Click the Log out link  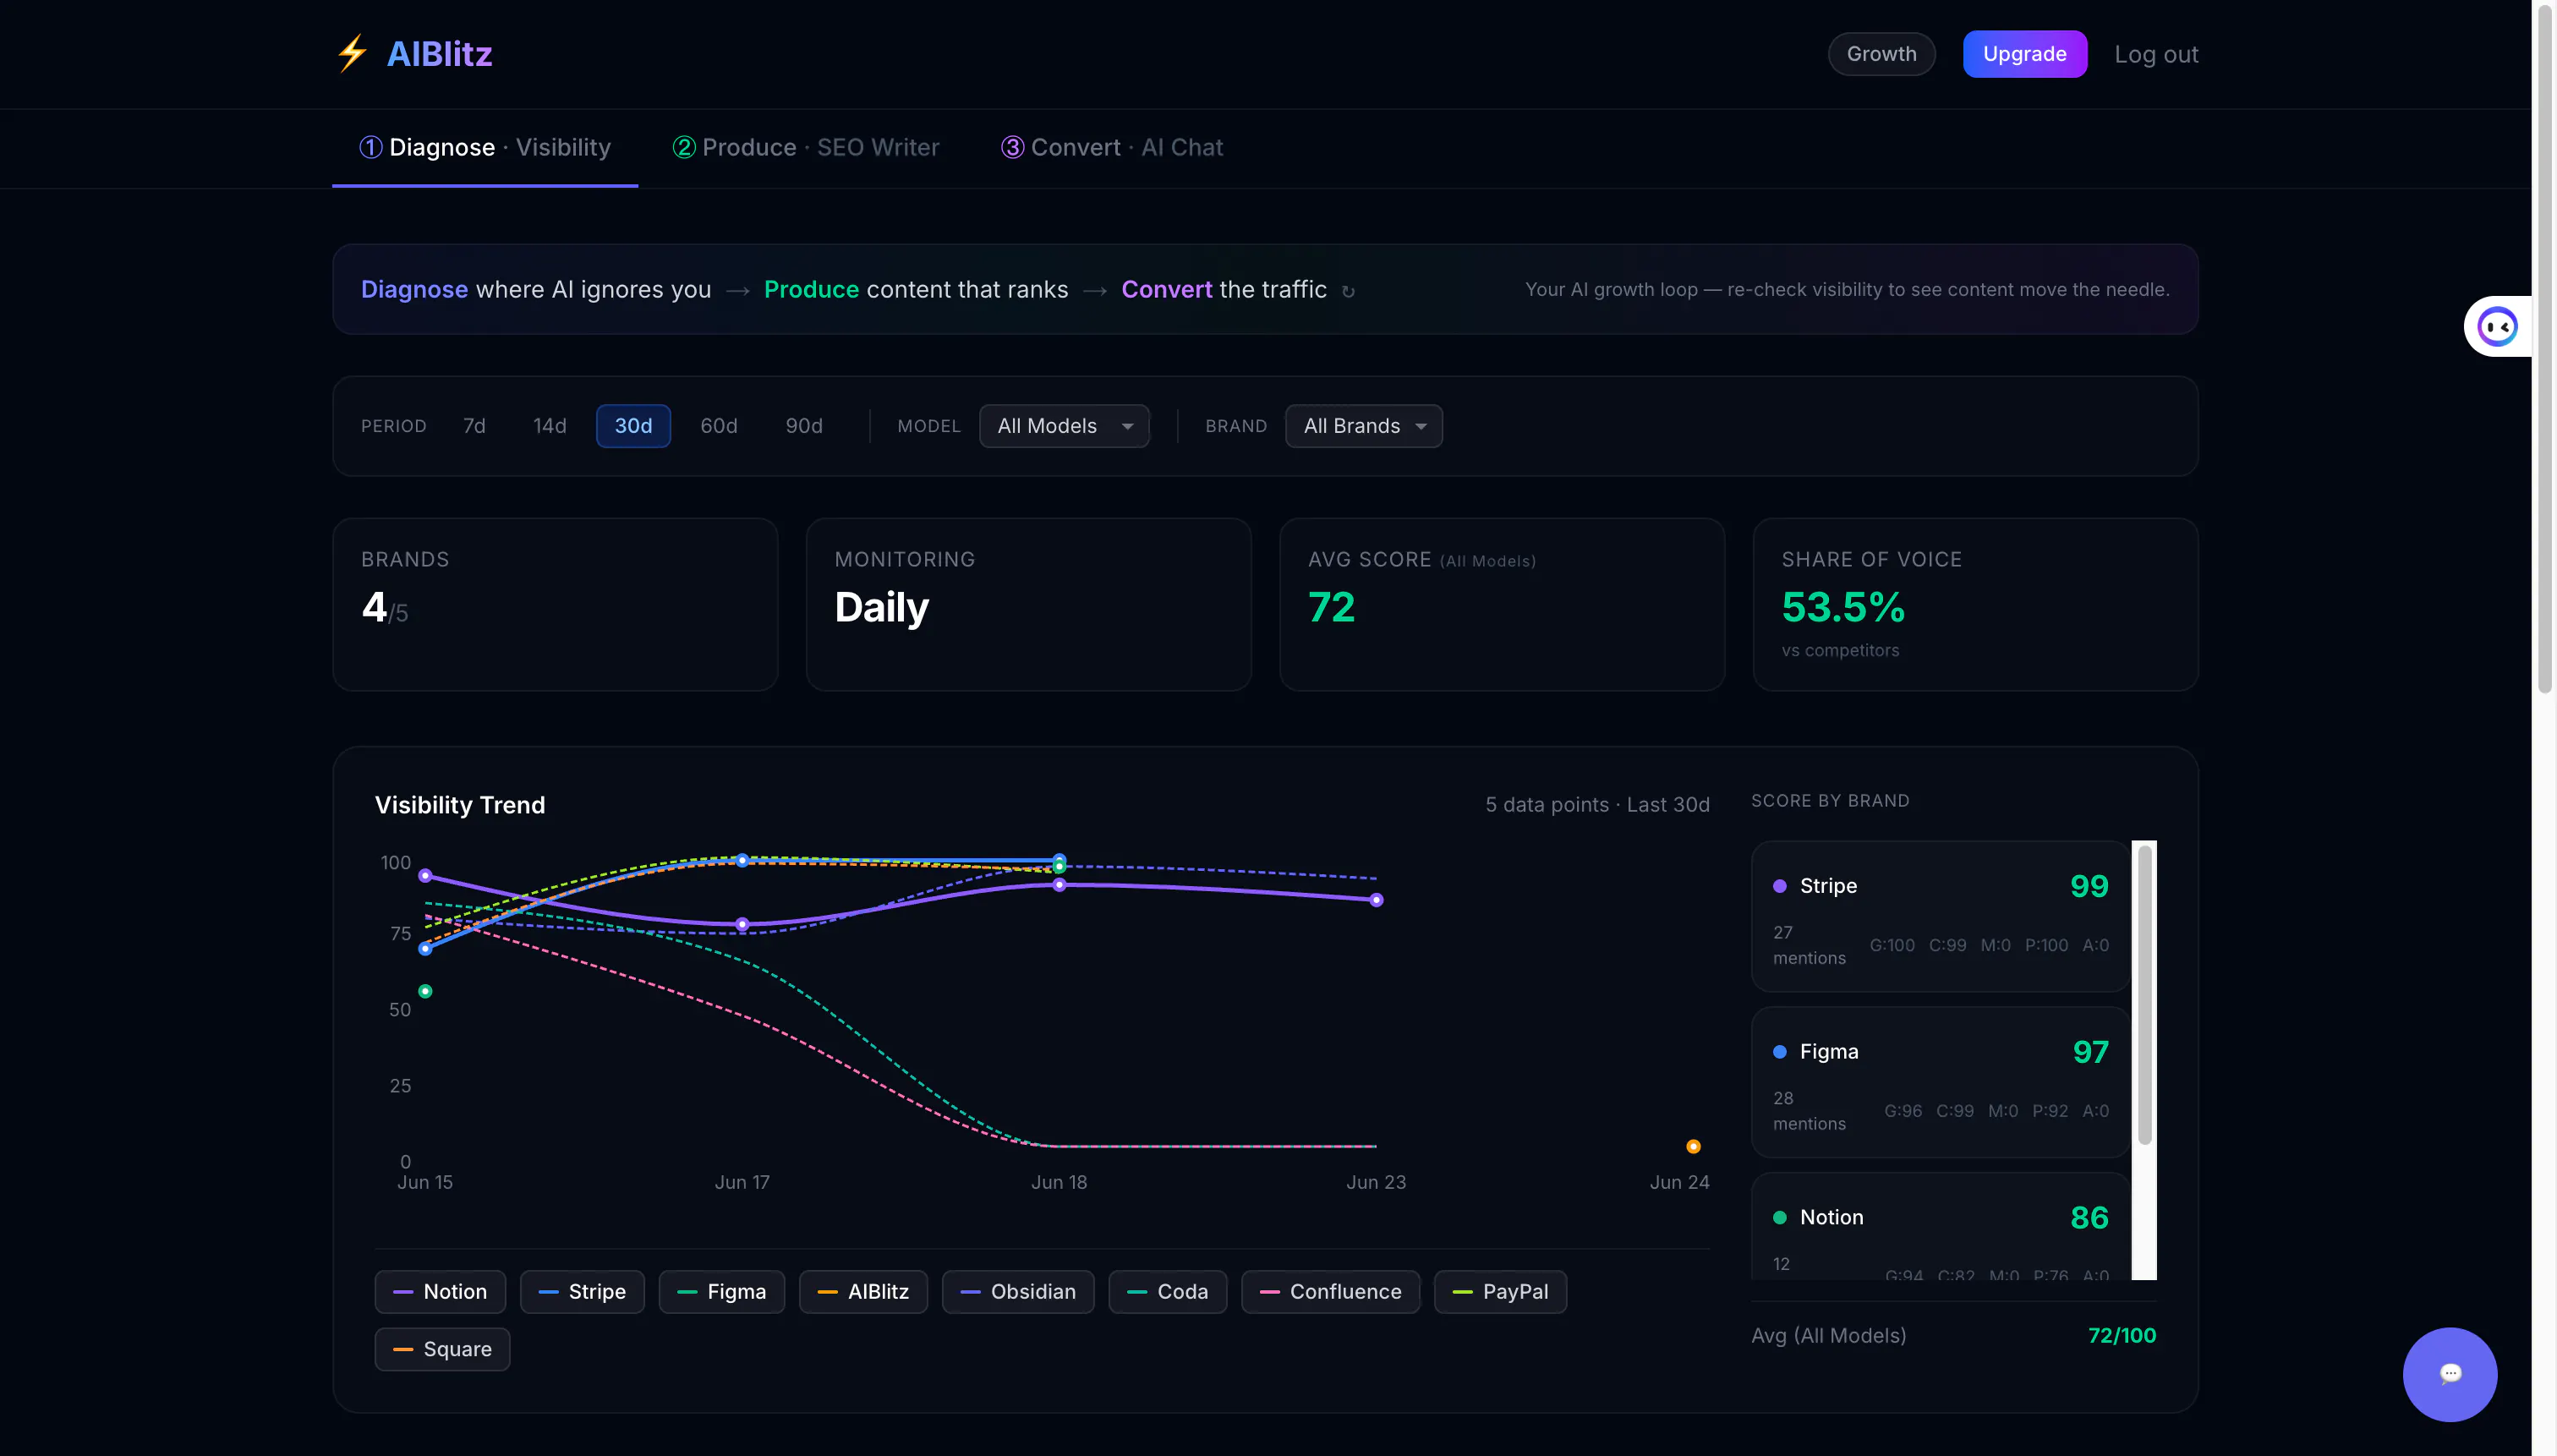[x=2156, y=54]
